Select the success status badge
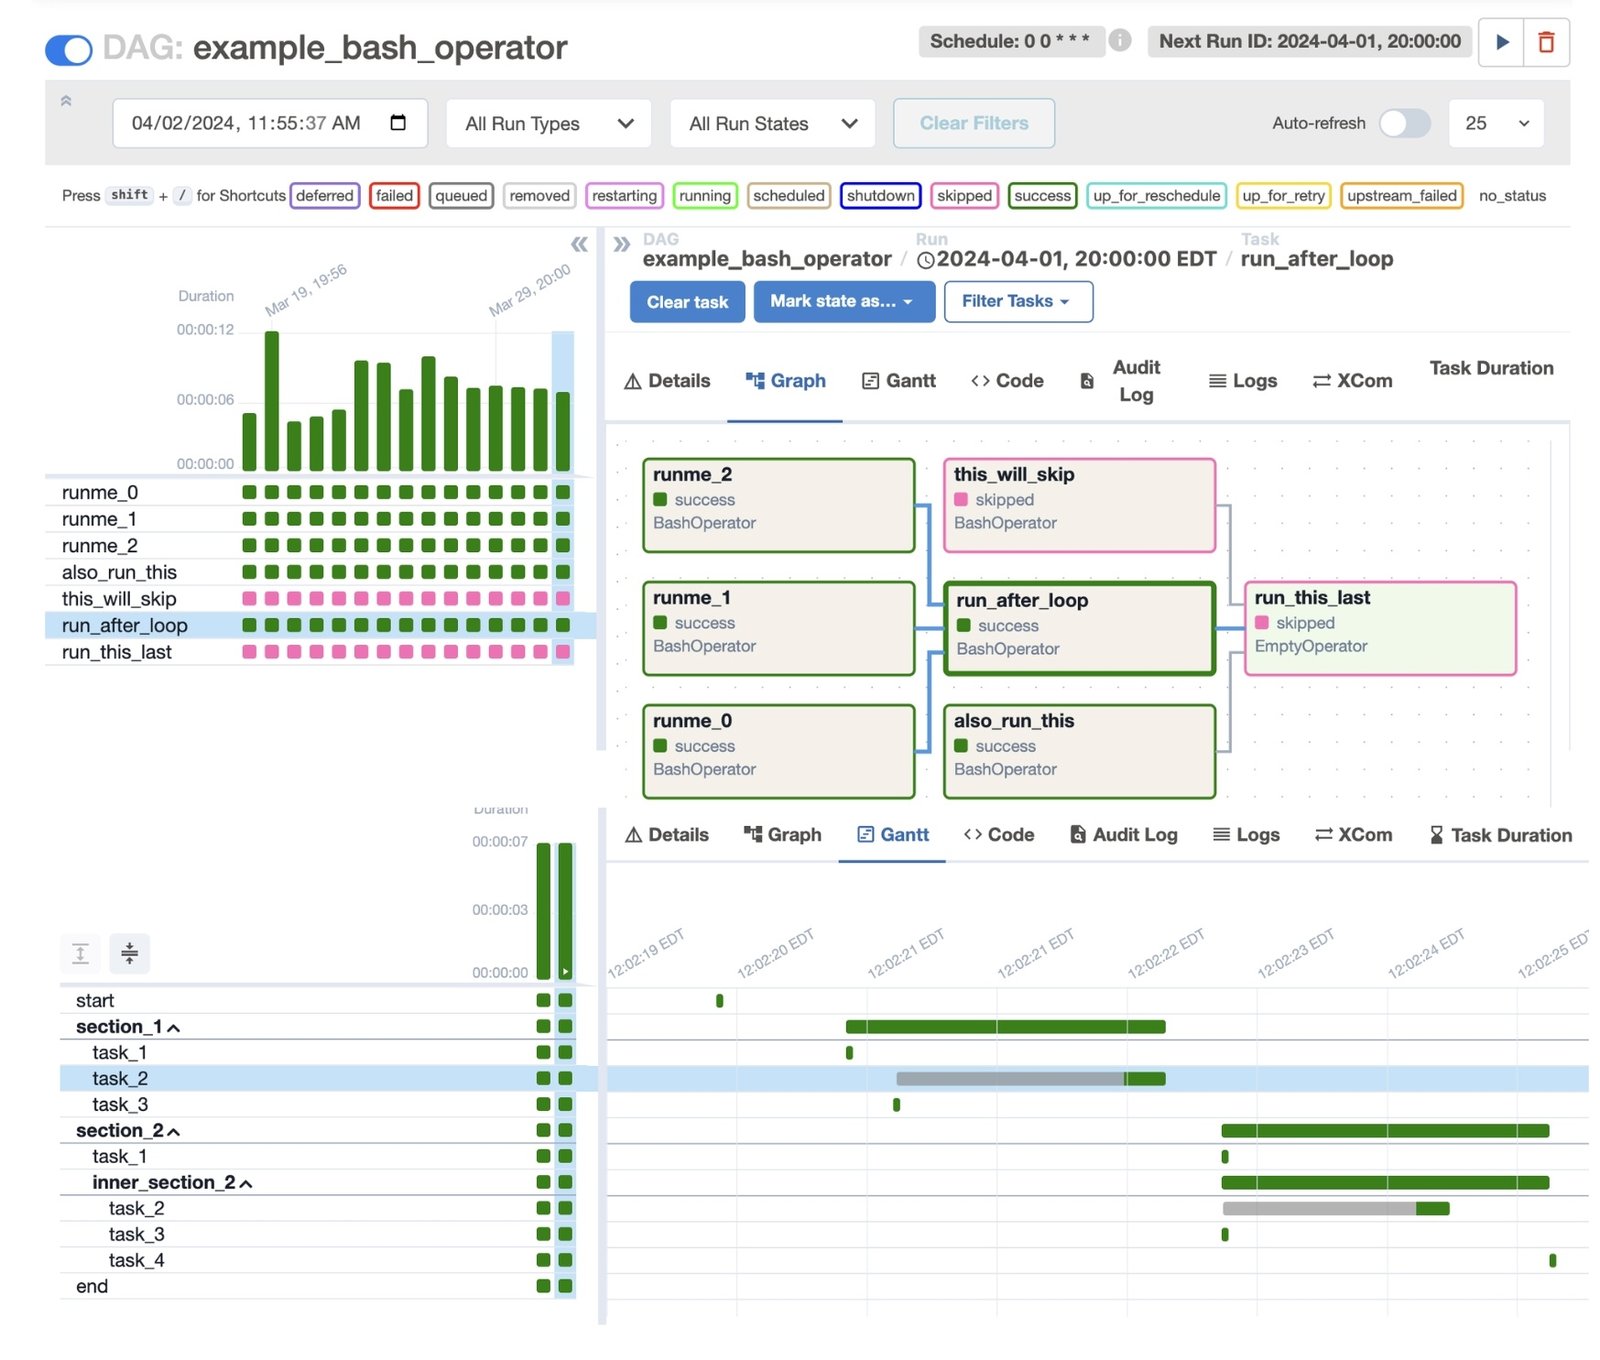The width and height of the screenshot is (1600, 1360). tap(1042, 196)
